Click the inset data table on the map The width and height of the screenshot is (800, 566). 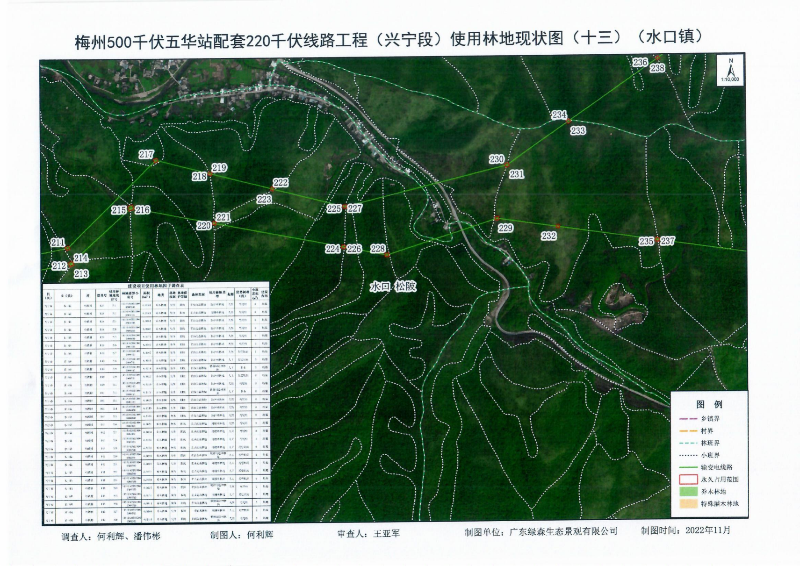point(156,403)
